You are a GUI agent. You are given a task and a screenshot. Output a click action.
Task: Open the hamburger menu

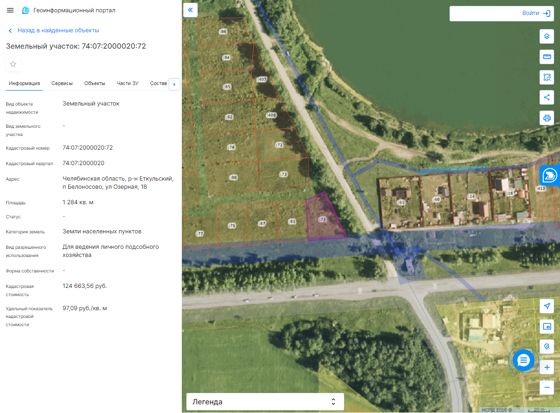click(10, 10)
